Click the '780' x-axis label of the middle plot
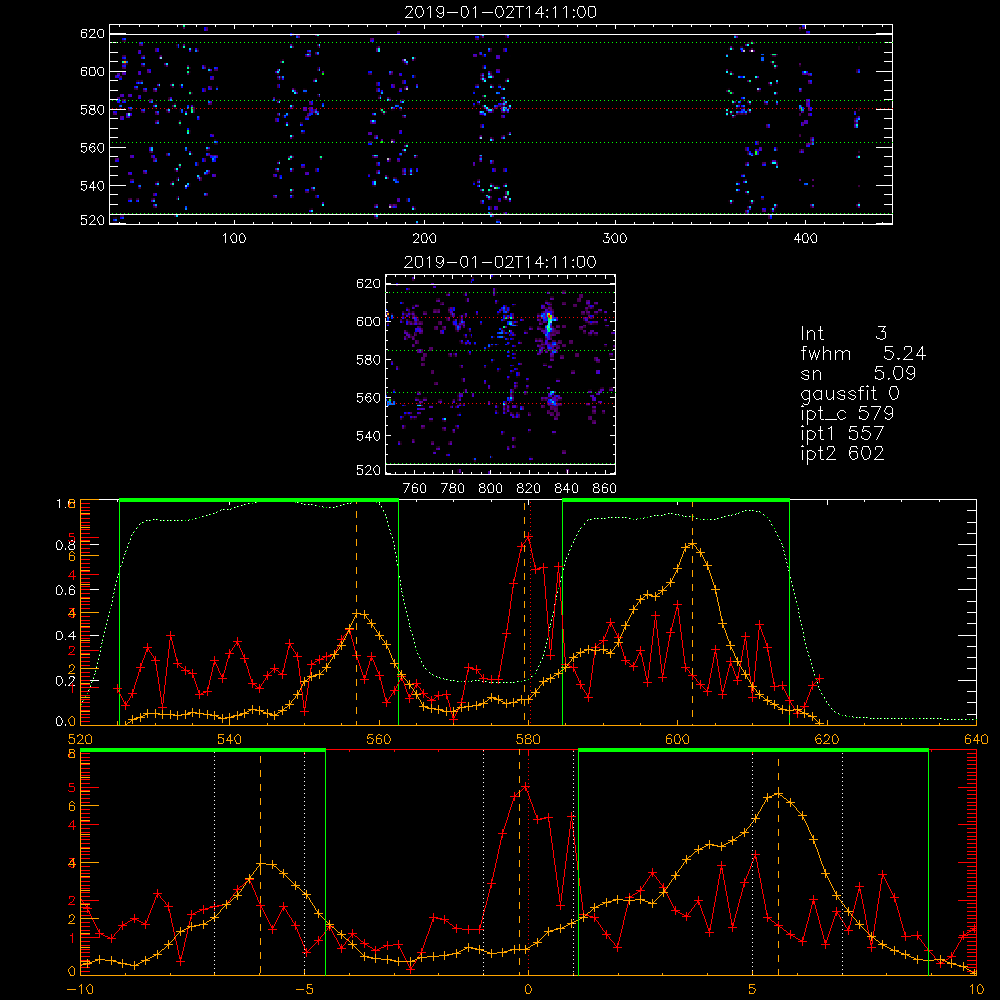This screenshot has height=1000, width=1000. pos(453,488)
